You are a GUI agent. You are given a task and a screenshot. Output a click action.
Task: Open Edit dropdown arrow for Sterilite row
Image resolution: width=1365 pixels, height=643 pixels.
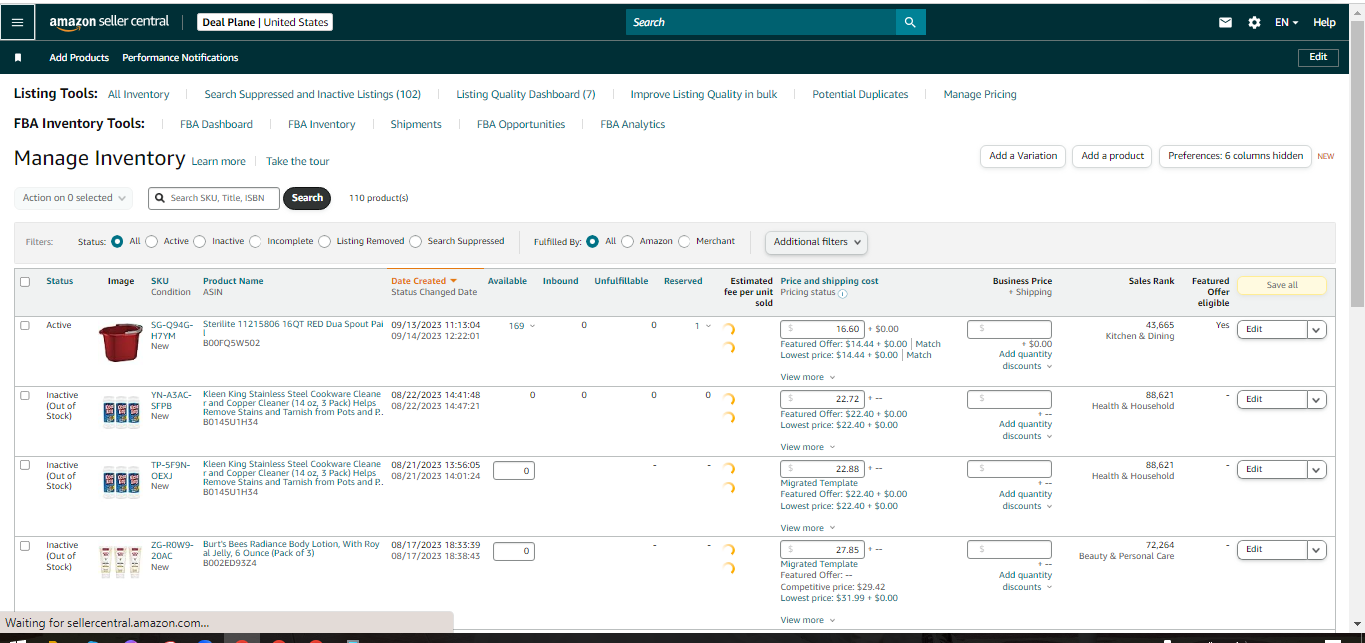(x=1316, y=329)
